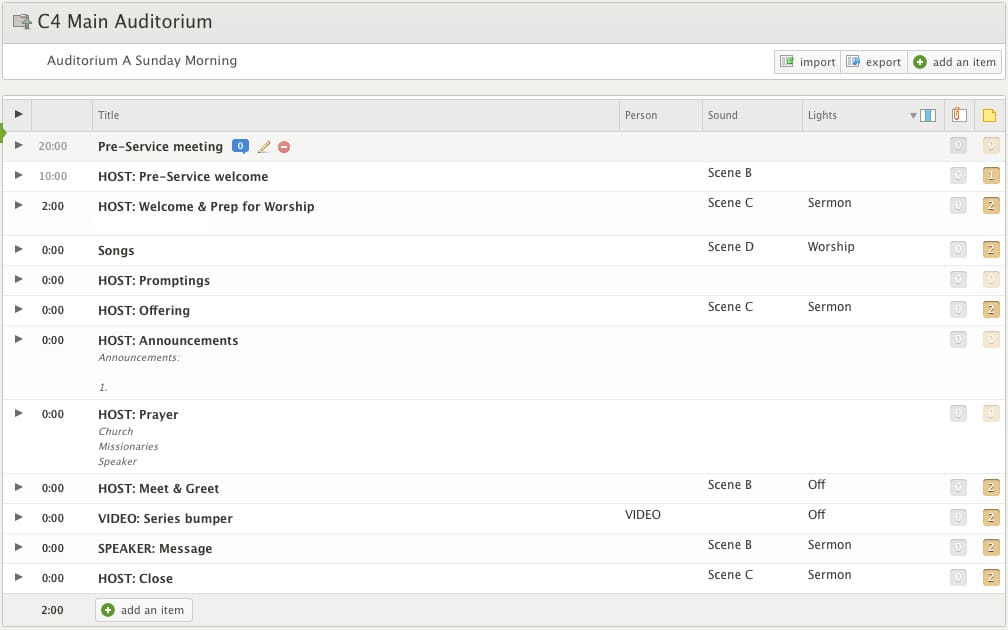Expand Pre-Service meeting row
Screen dimensions: 1008x630
(19, 145)
